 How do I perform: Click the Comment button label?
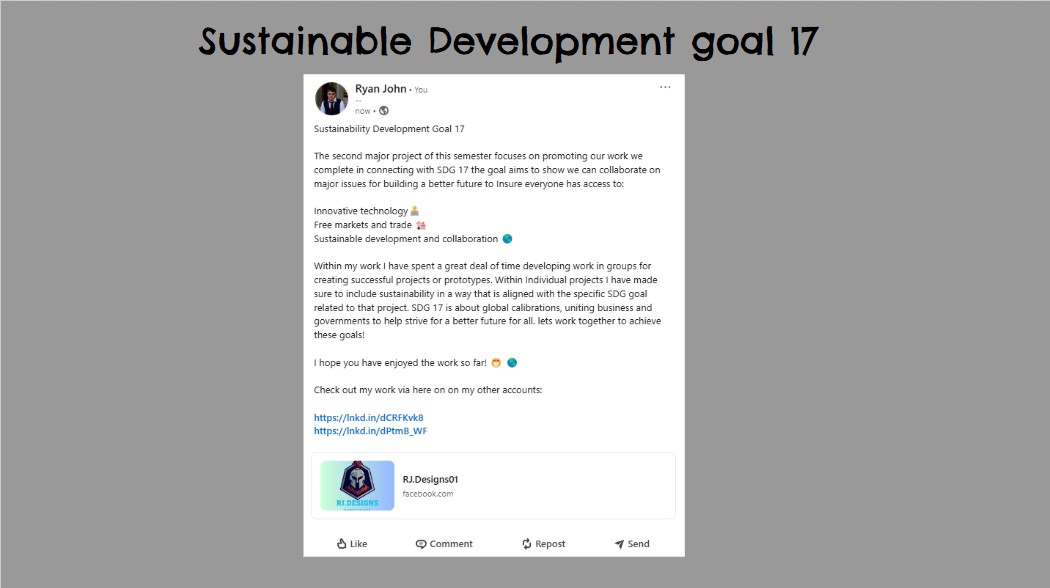[x=451, y=544]
